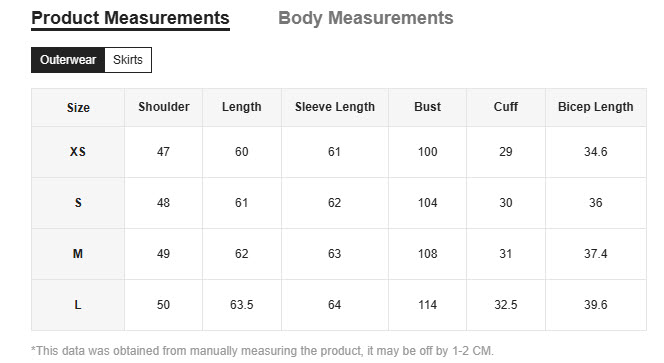Select the L size row label

click(78, 305)
